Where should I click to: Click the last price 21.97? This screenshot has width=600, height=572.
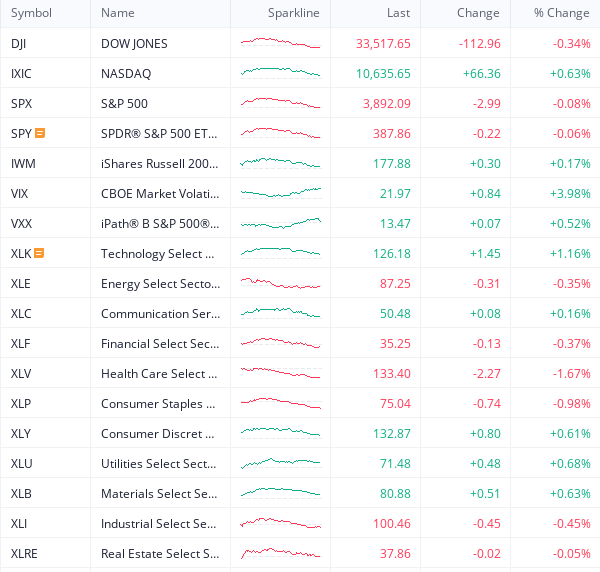click(395, 194)
